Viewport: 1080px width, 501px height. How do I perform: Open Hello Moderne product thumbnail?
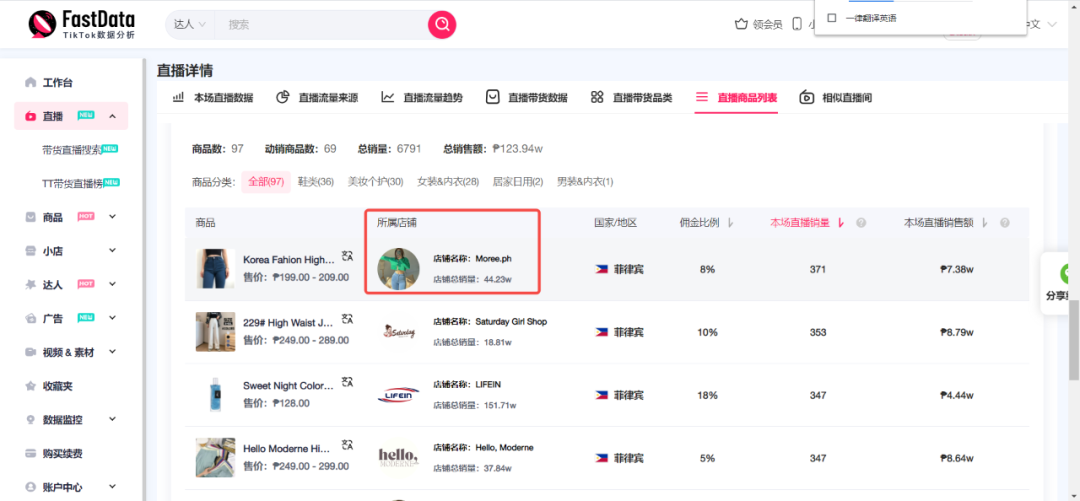tap(215, 458)
